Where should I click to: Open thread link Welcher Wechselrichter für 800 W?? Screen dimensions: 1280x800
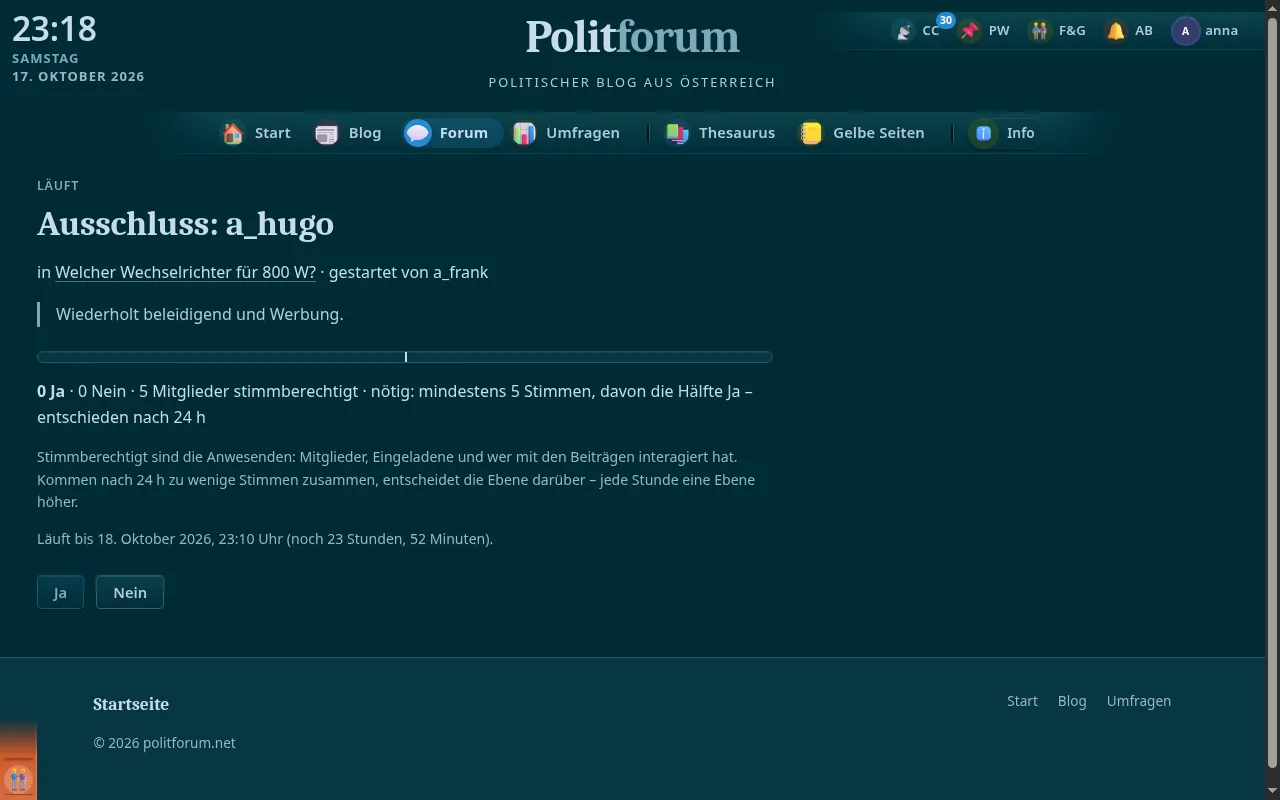coord(185,272)
